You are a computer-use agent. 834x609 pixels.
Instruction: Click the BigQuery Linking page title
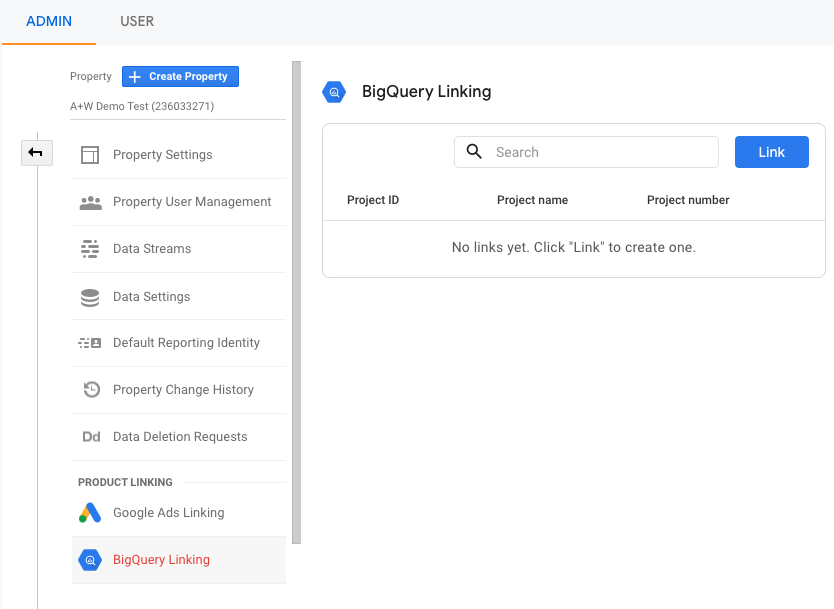(427, 92)
